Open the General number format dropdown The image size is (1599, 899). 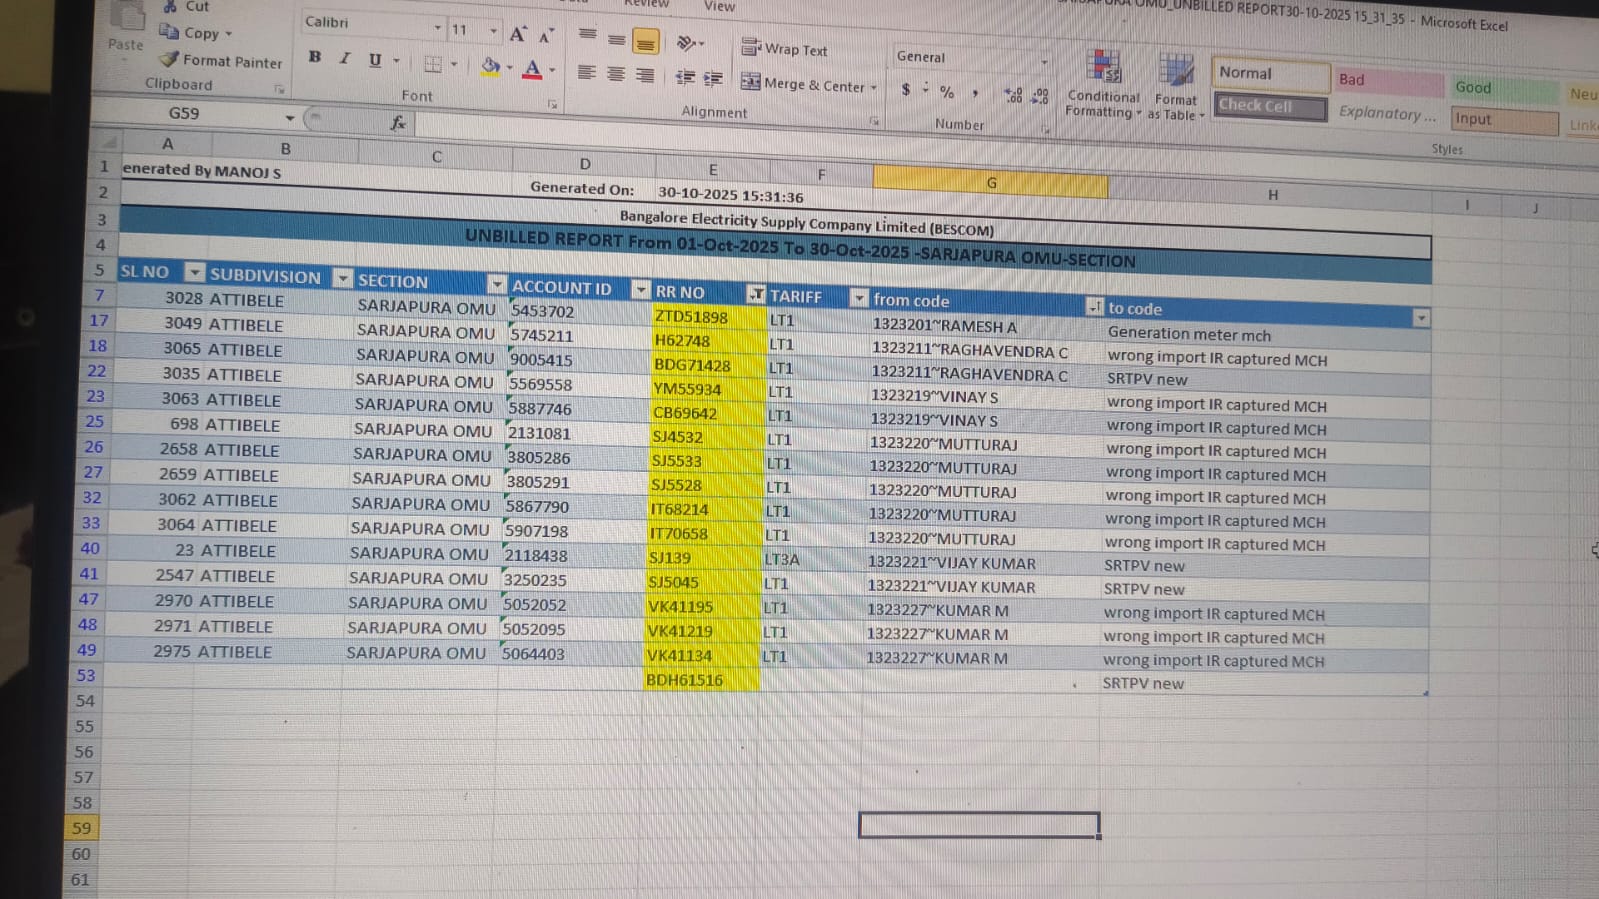point(1044,62)
